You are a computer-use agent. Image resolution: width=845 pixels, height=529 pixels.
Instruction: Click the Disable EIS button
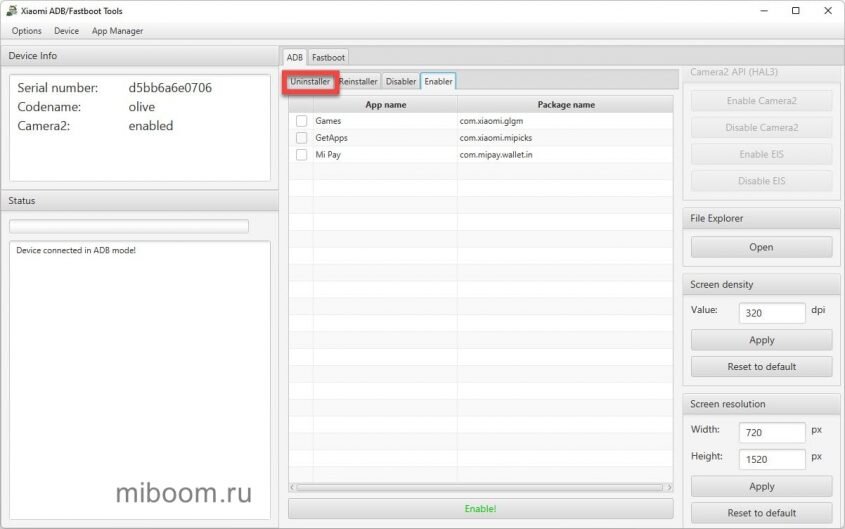pyautogui.click(x=761, y=181)
